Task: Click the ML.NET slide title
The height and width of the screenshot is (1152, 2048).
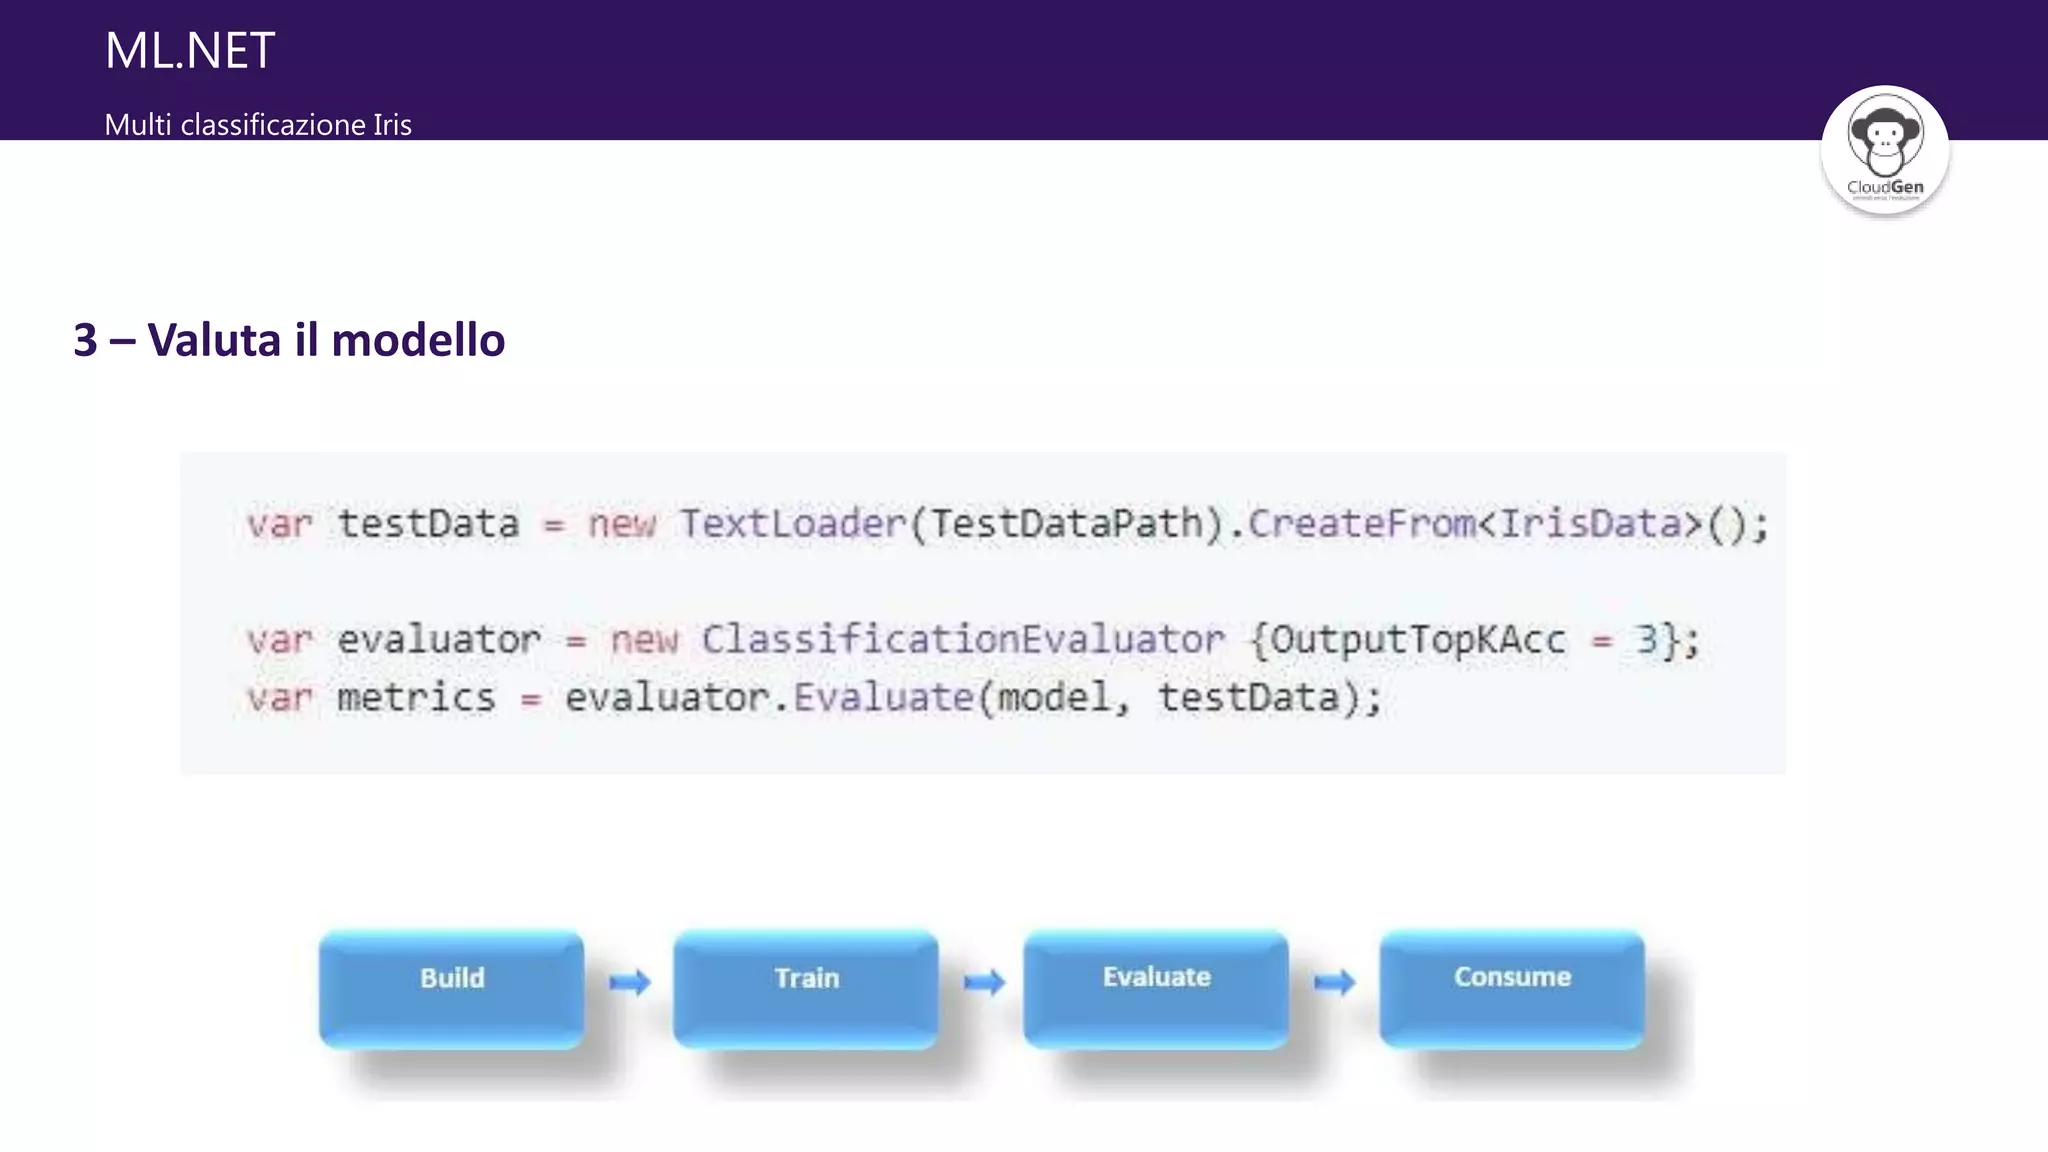Action: coord(190,50)
